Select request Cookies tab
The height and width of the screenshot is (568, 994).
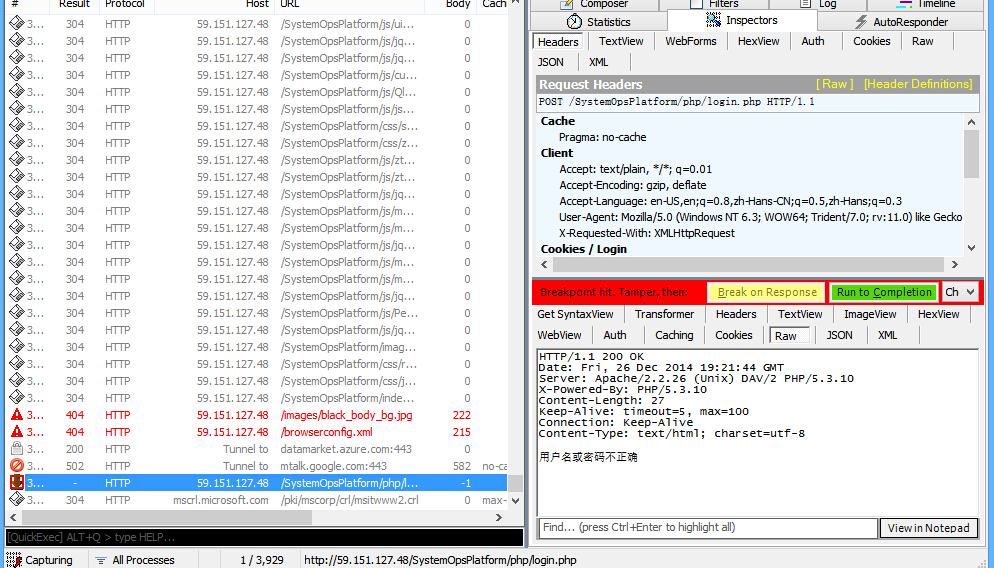871,41
